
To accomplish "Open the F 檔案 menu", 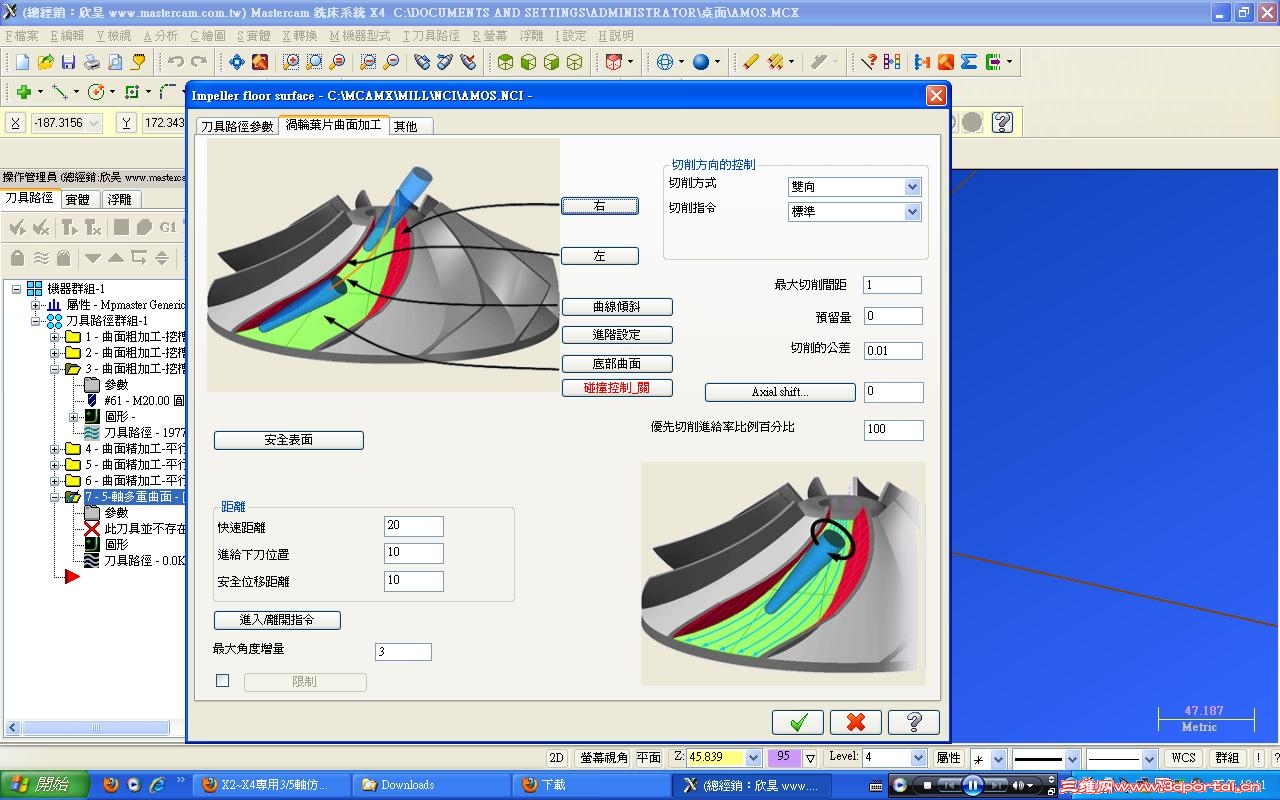I will (x=22, y=35).
